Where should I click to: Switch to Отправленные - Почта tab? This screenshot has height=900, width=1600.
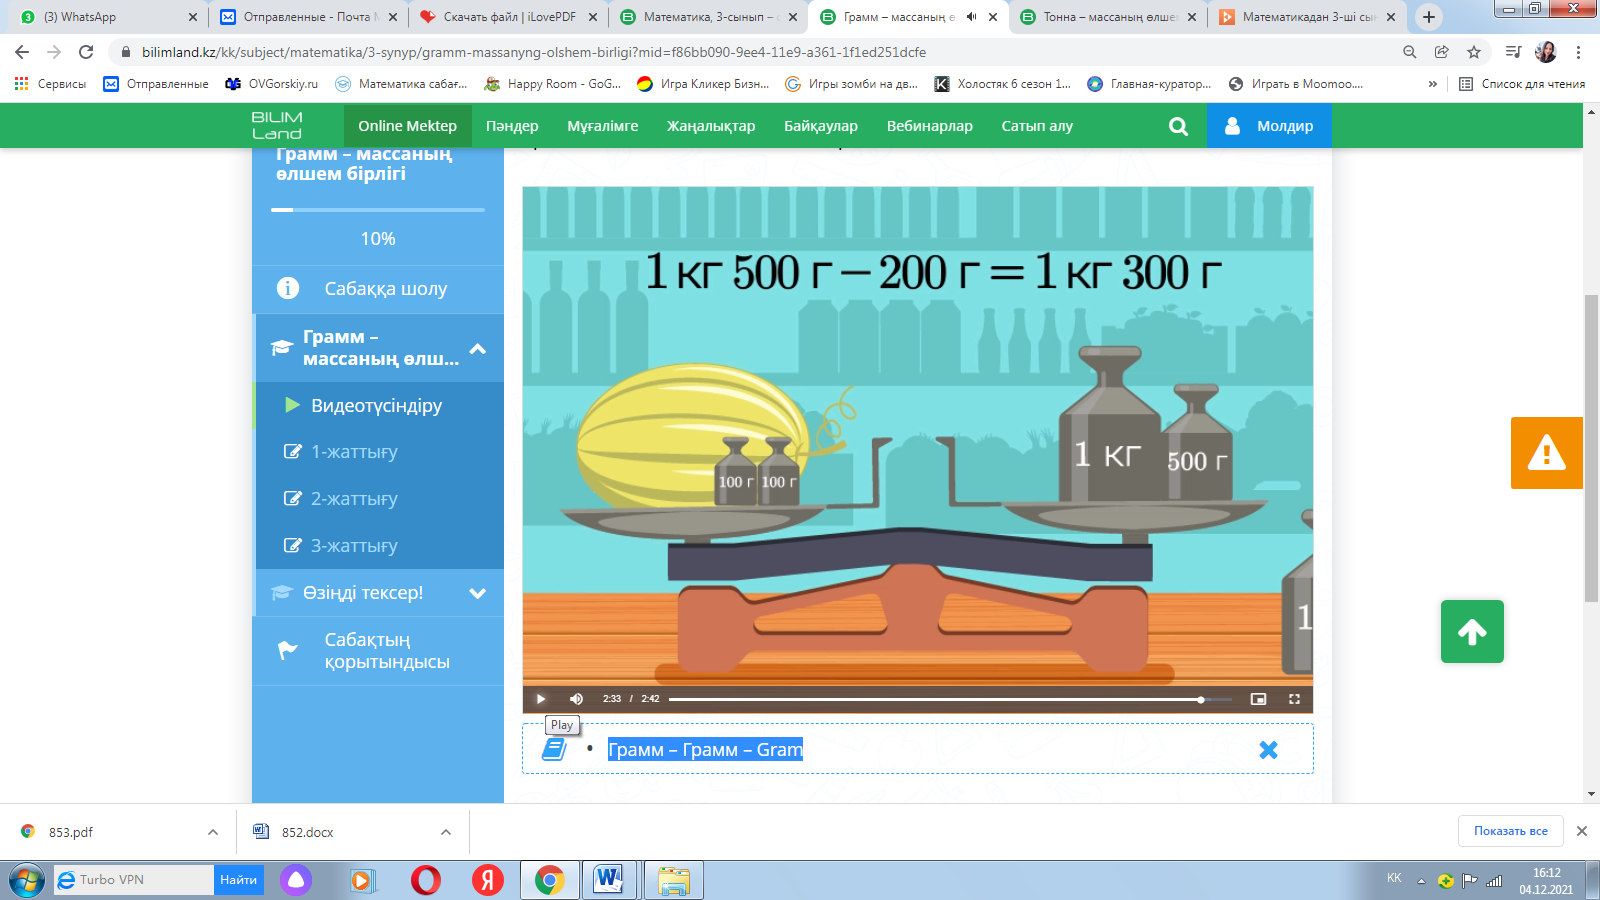pyautogui.click(x=308, y=17)
